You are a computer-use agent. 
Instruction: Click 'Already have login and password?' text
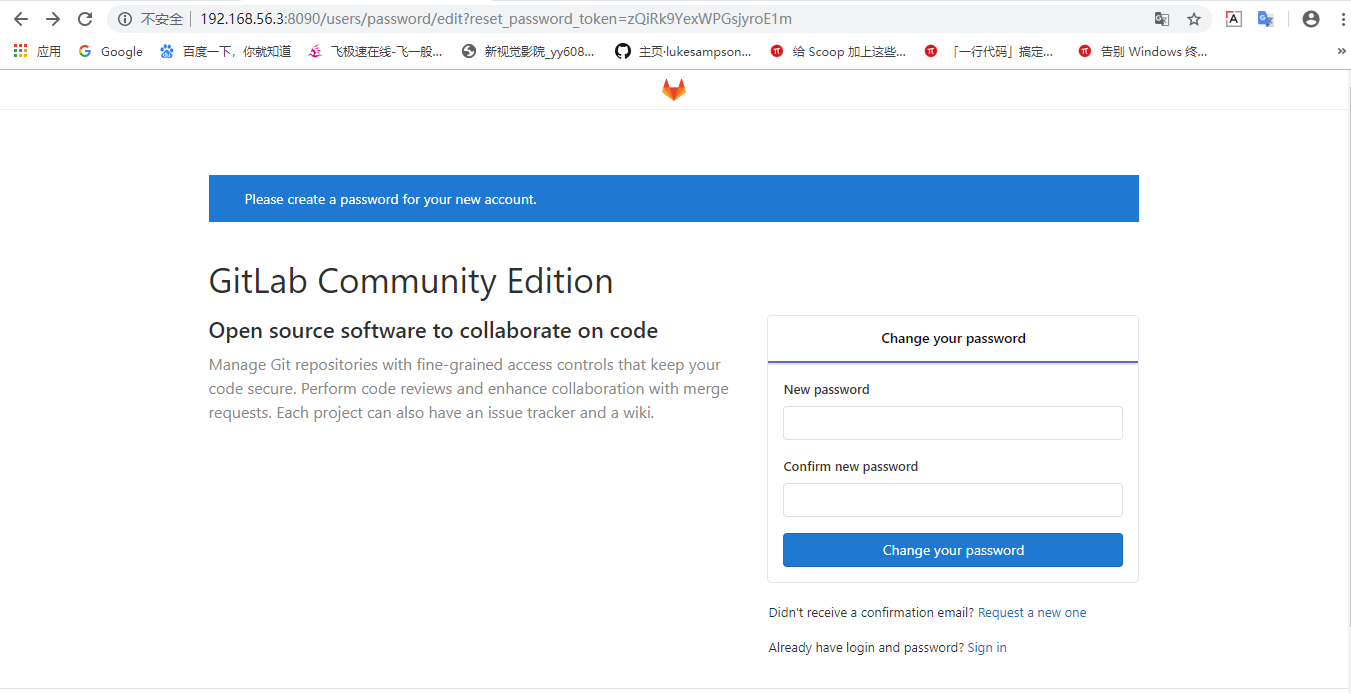tap(866, 648)
